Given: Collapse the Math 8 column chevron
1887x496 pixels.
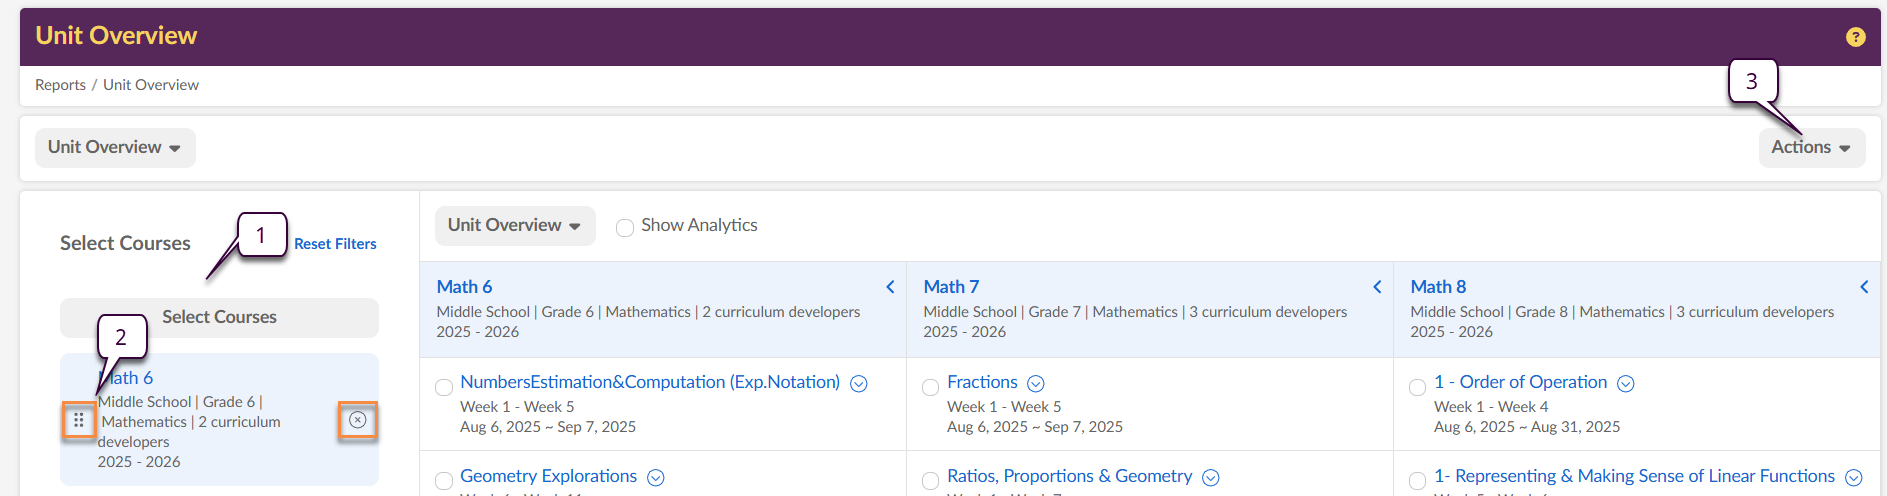Looking at the screenshot, I should (1864, 287).
